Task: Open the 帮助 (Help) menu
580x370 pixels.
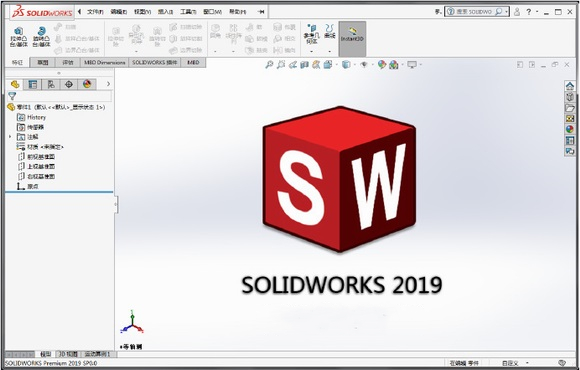Action: (237, 12)
